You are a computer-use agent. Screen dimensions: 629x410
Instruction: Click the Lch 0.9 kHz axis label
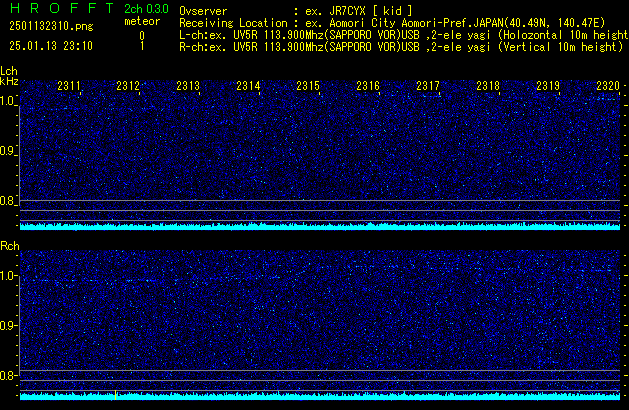pyautogui.click(x=7, y=151)
